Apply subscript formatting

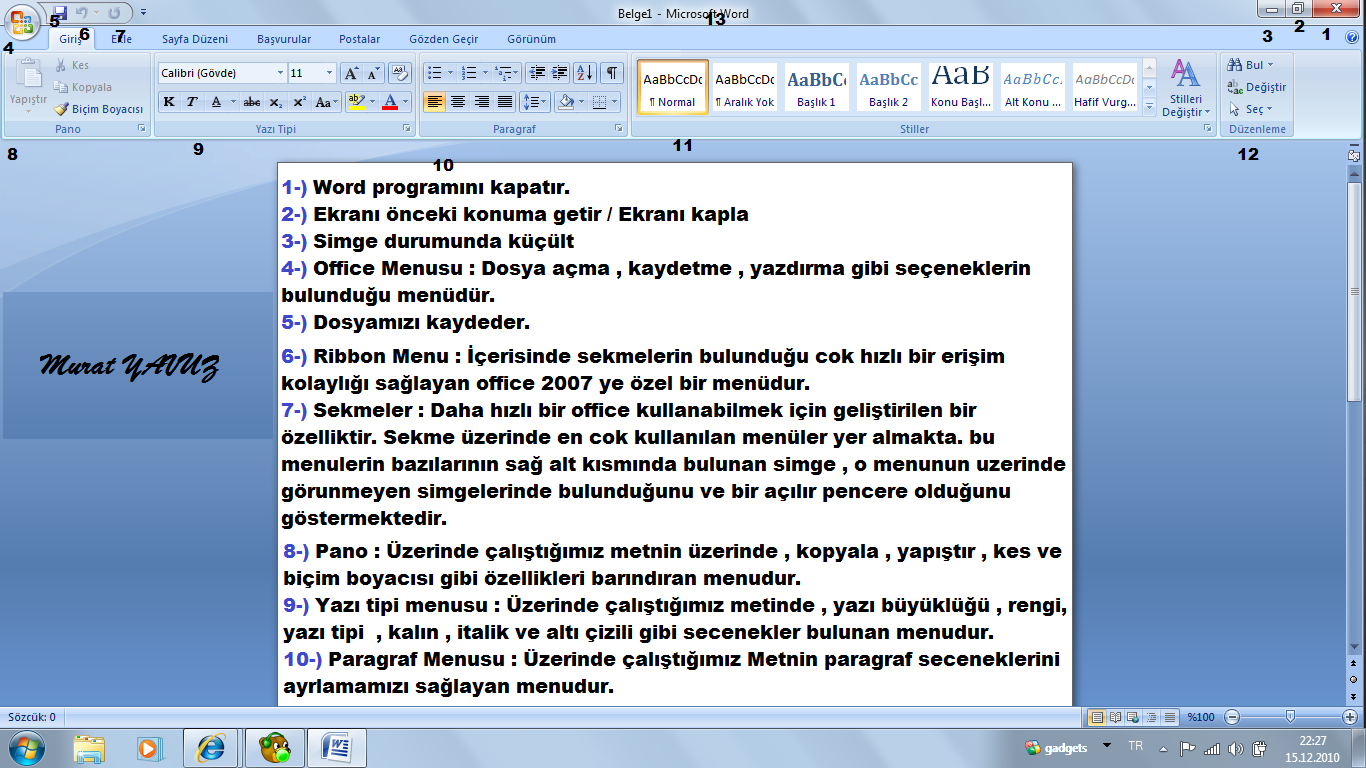pos(275,102)
